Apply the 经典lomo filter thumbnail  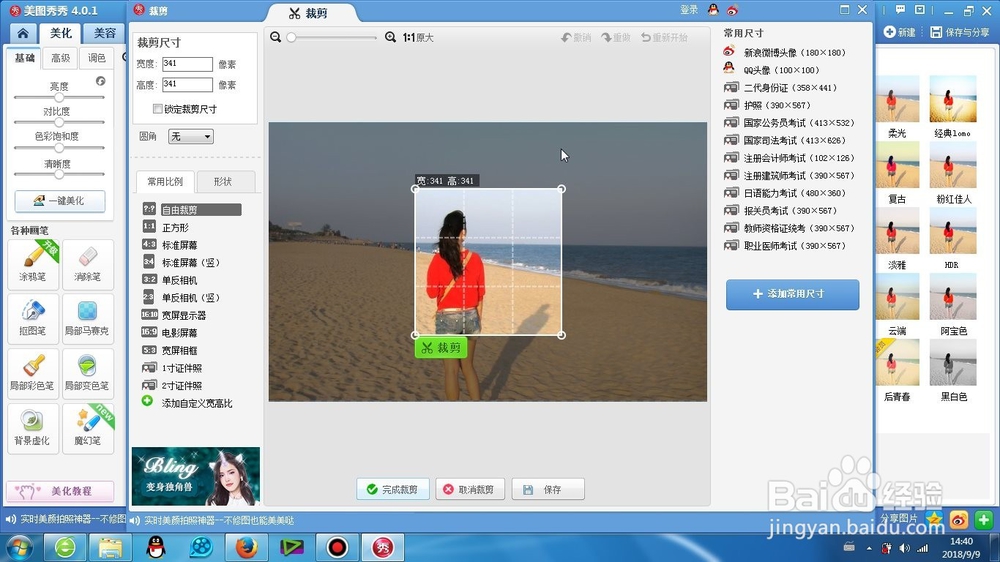pos(953,99)
